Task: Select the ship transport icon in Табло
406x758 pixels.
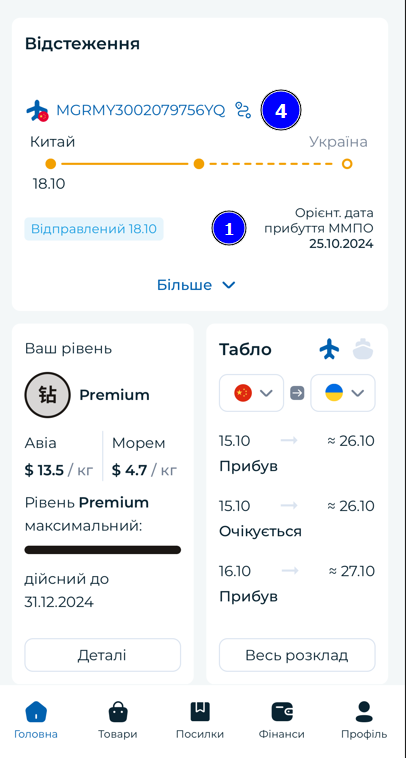Action: point(363,349)
